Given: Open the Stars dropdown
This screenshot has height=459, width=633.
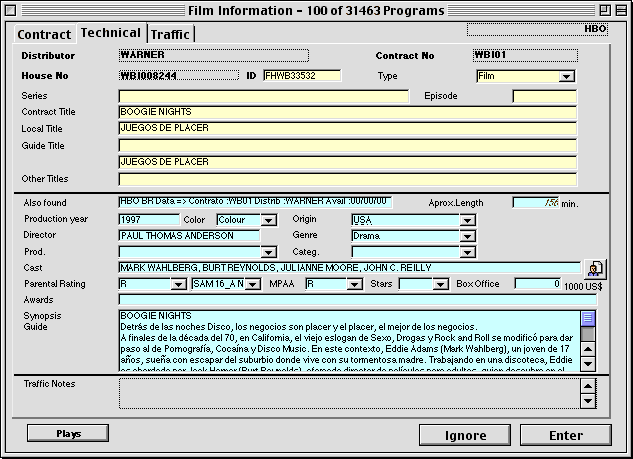Looking at the screenshot, I should pyautogui.click(x=440, y=284).
